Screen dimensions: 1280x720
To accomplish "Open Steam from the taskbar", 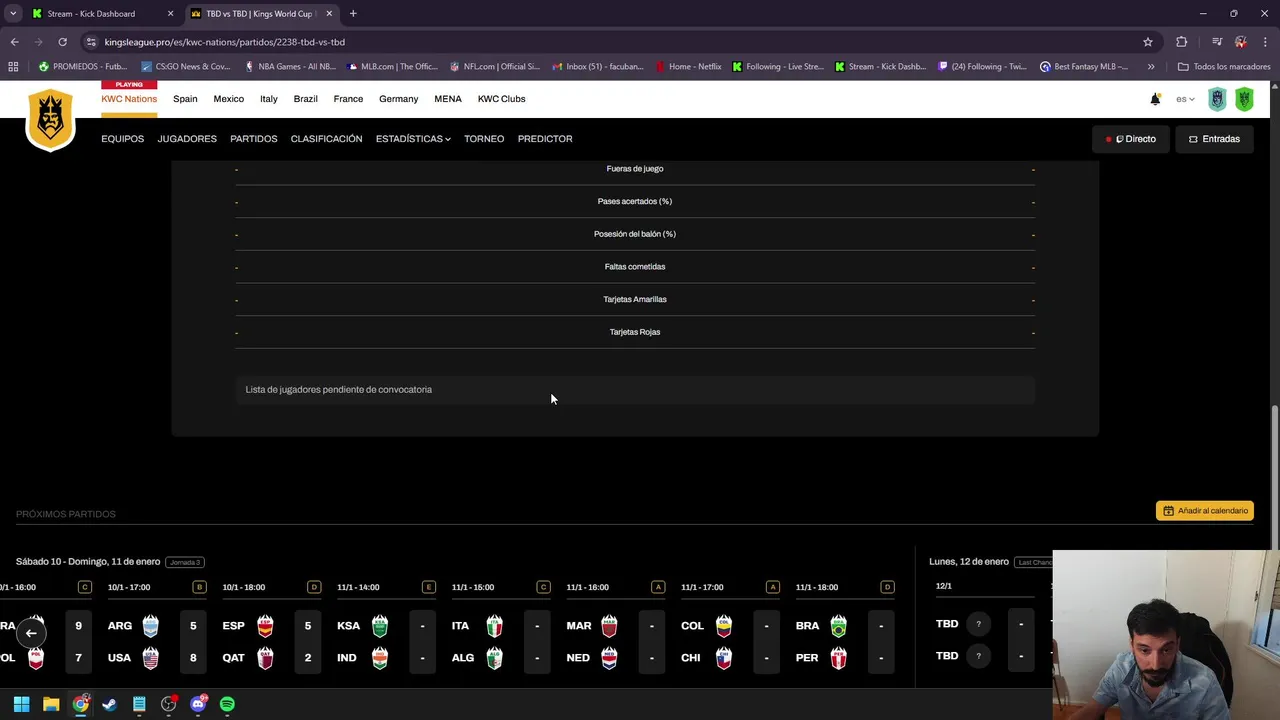I will click(110, 704).
